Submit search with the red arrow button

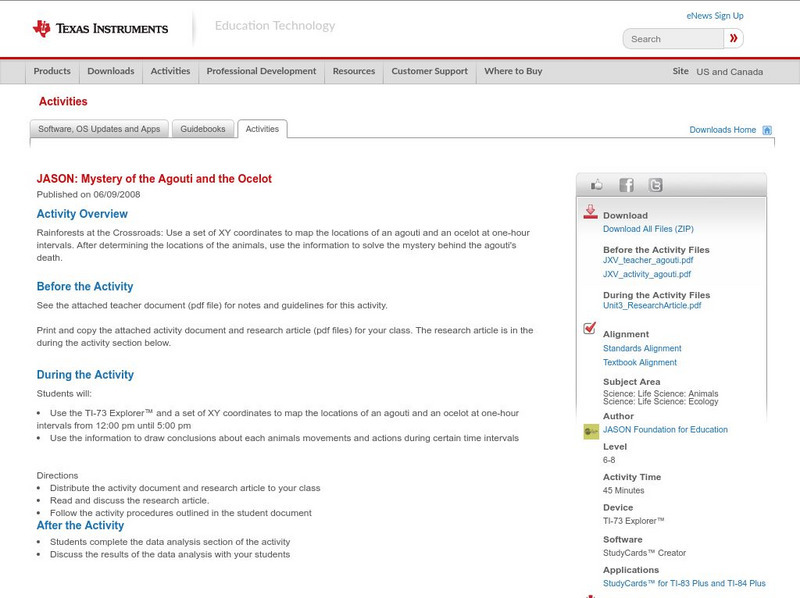(734, 38)
